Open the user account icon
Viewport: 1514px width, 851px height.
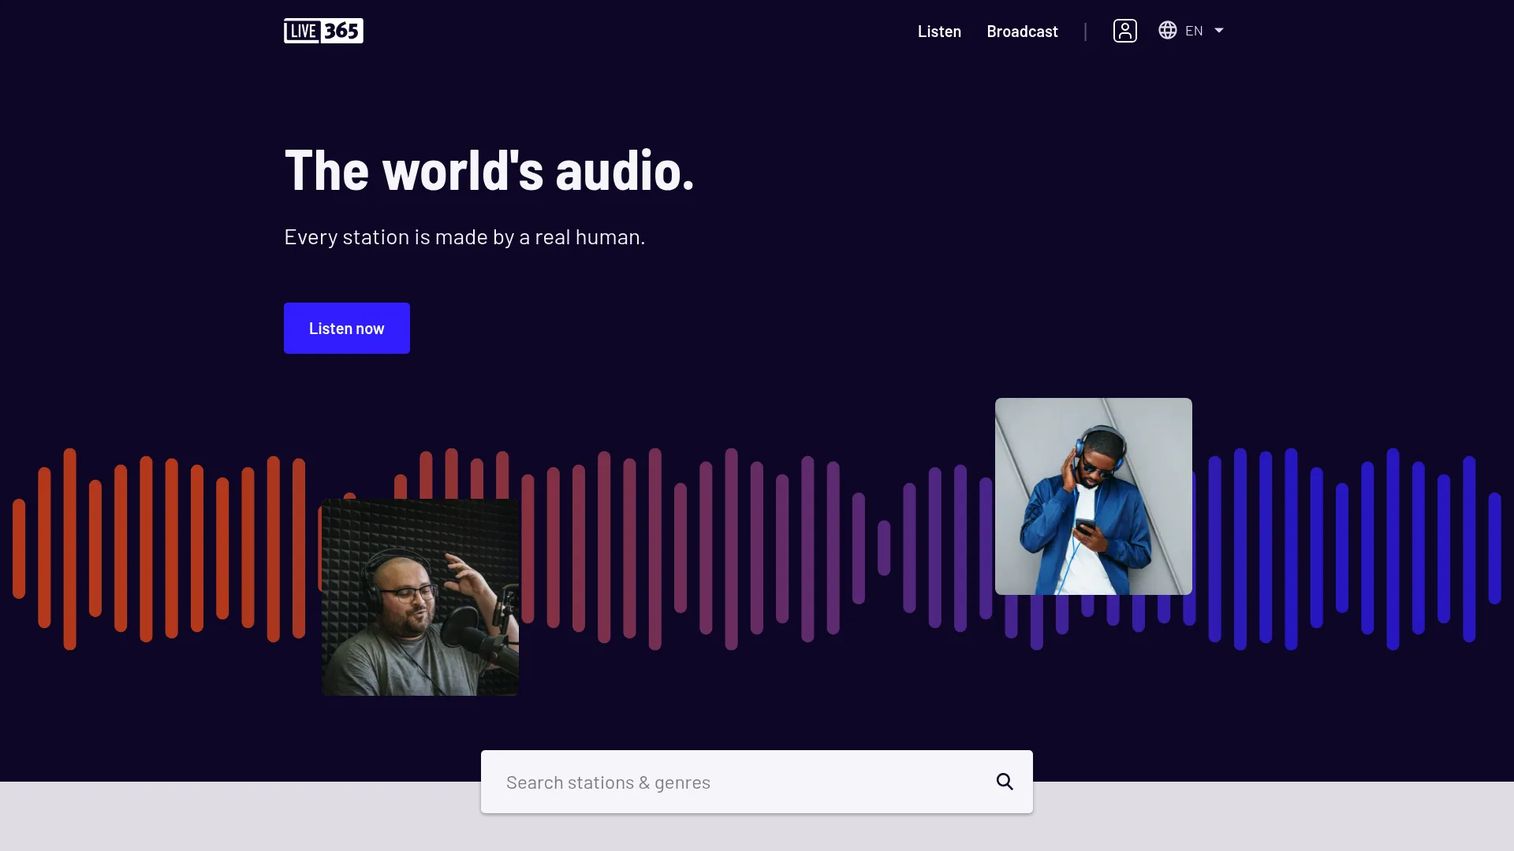1125,31
